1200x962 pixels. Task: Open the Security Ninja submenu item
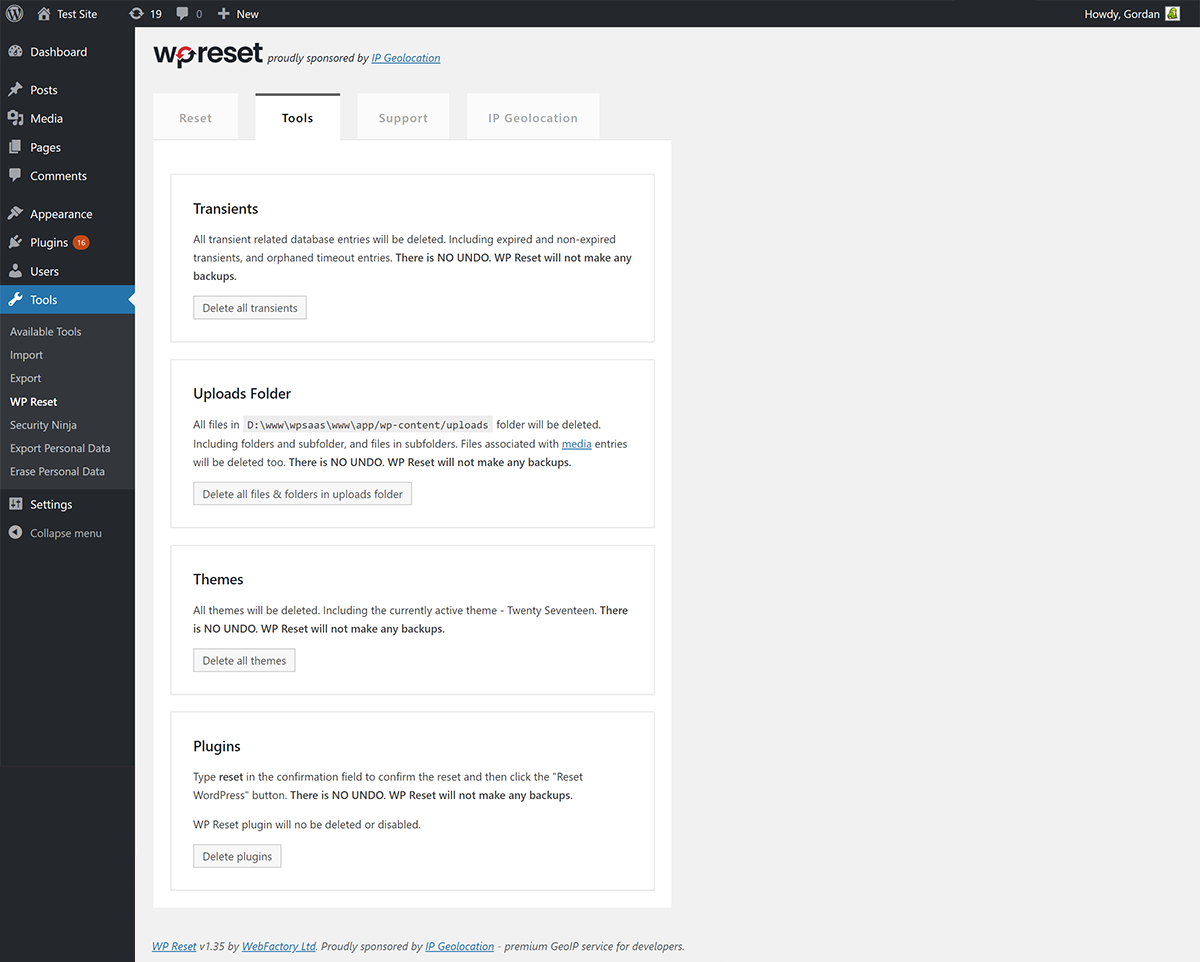pos(43,425)
